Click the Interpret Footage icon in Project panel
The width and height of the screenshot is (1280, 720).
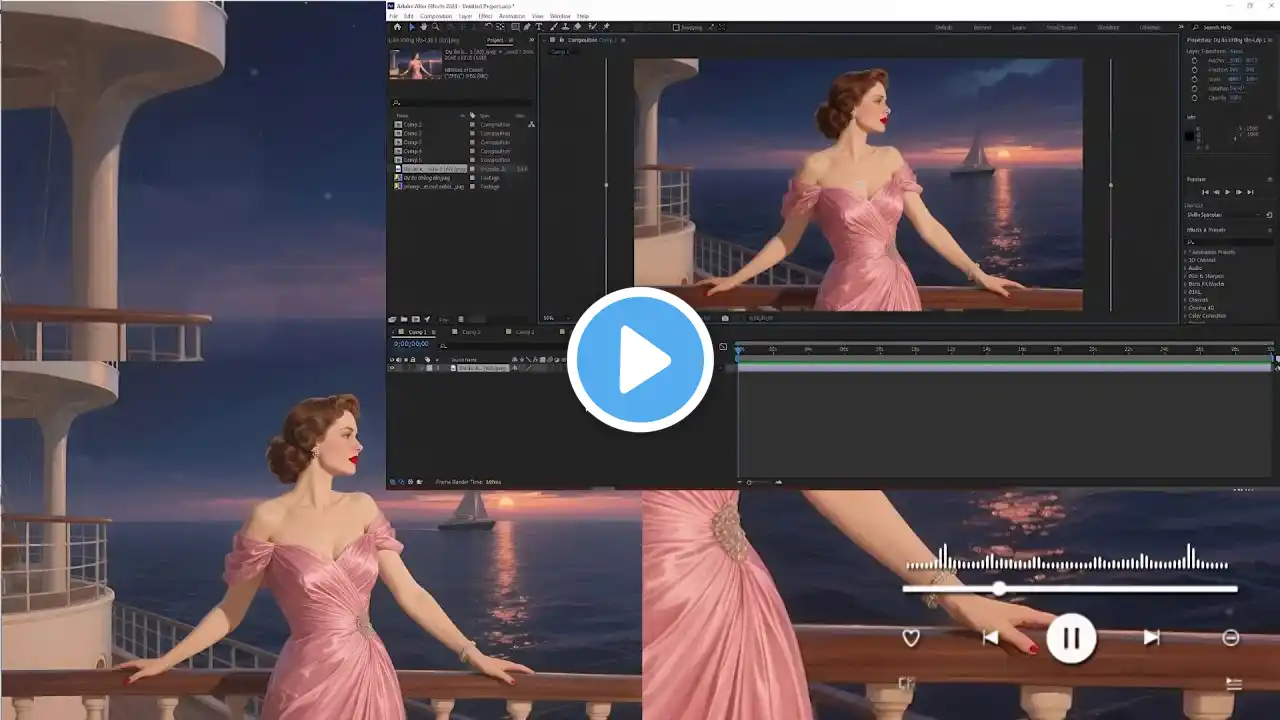393,319
